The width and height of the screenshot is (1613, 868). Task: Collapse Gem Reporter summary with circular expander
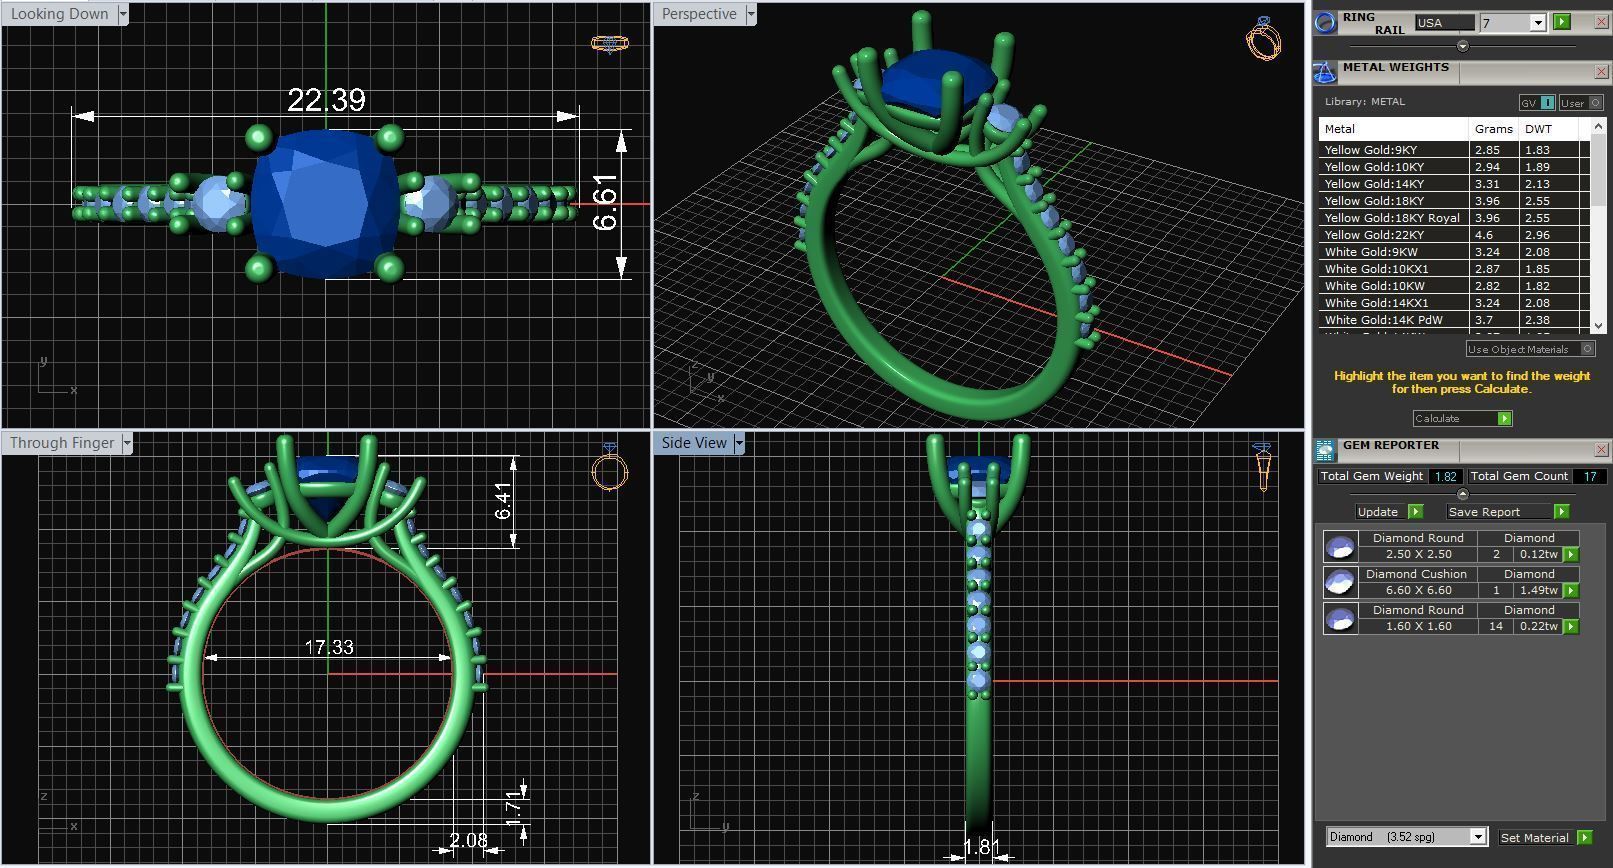[x=1463, y=494]
